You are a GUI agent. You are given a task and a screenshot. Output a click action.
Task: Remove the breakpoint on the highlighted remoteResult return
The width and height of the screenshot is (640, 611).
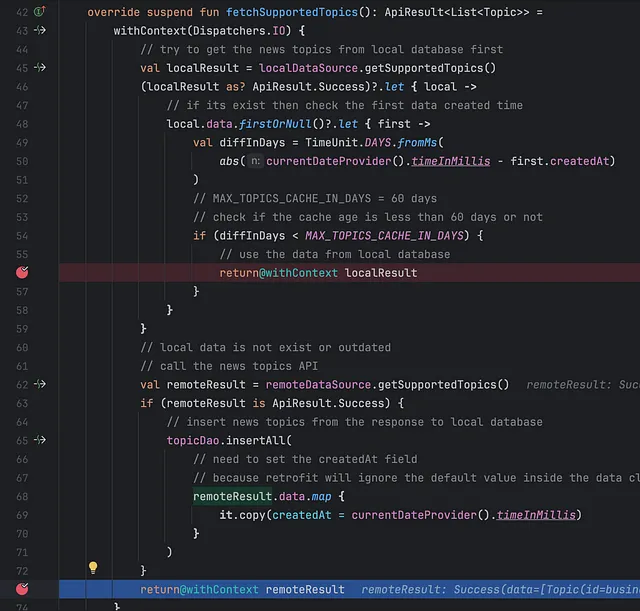pyautogui.click(x=23, y=589)
